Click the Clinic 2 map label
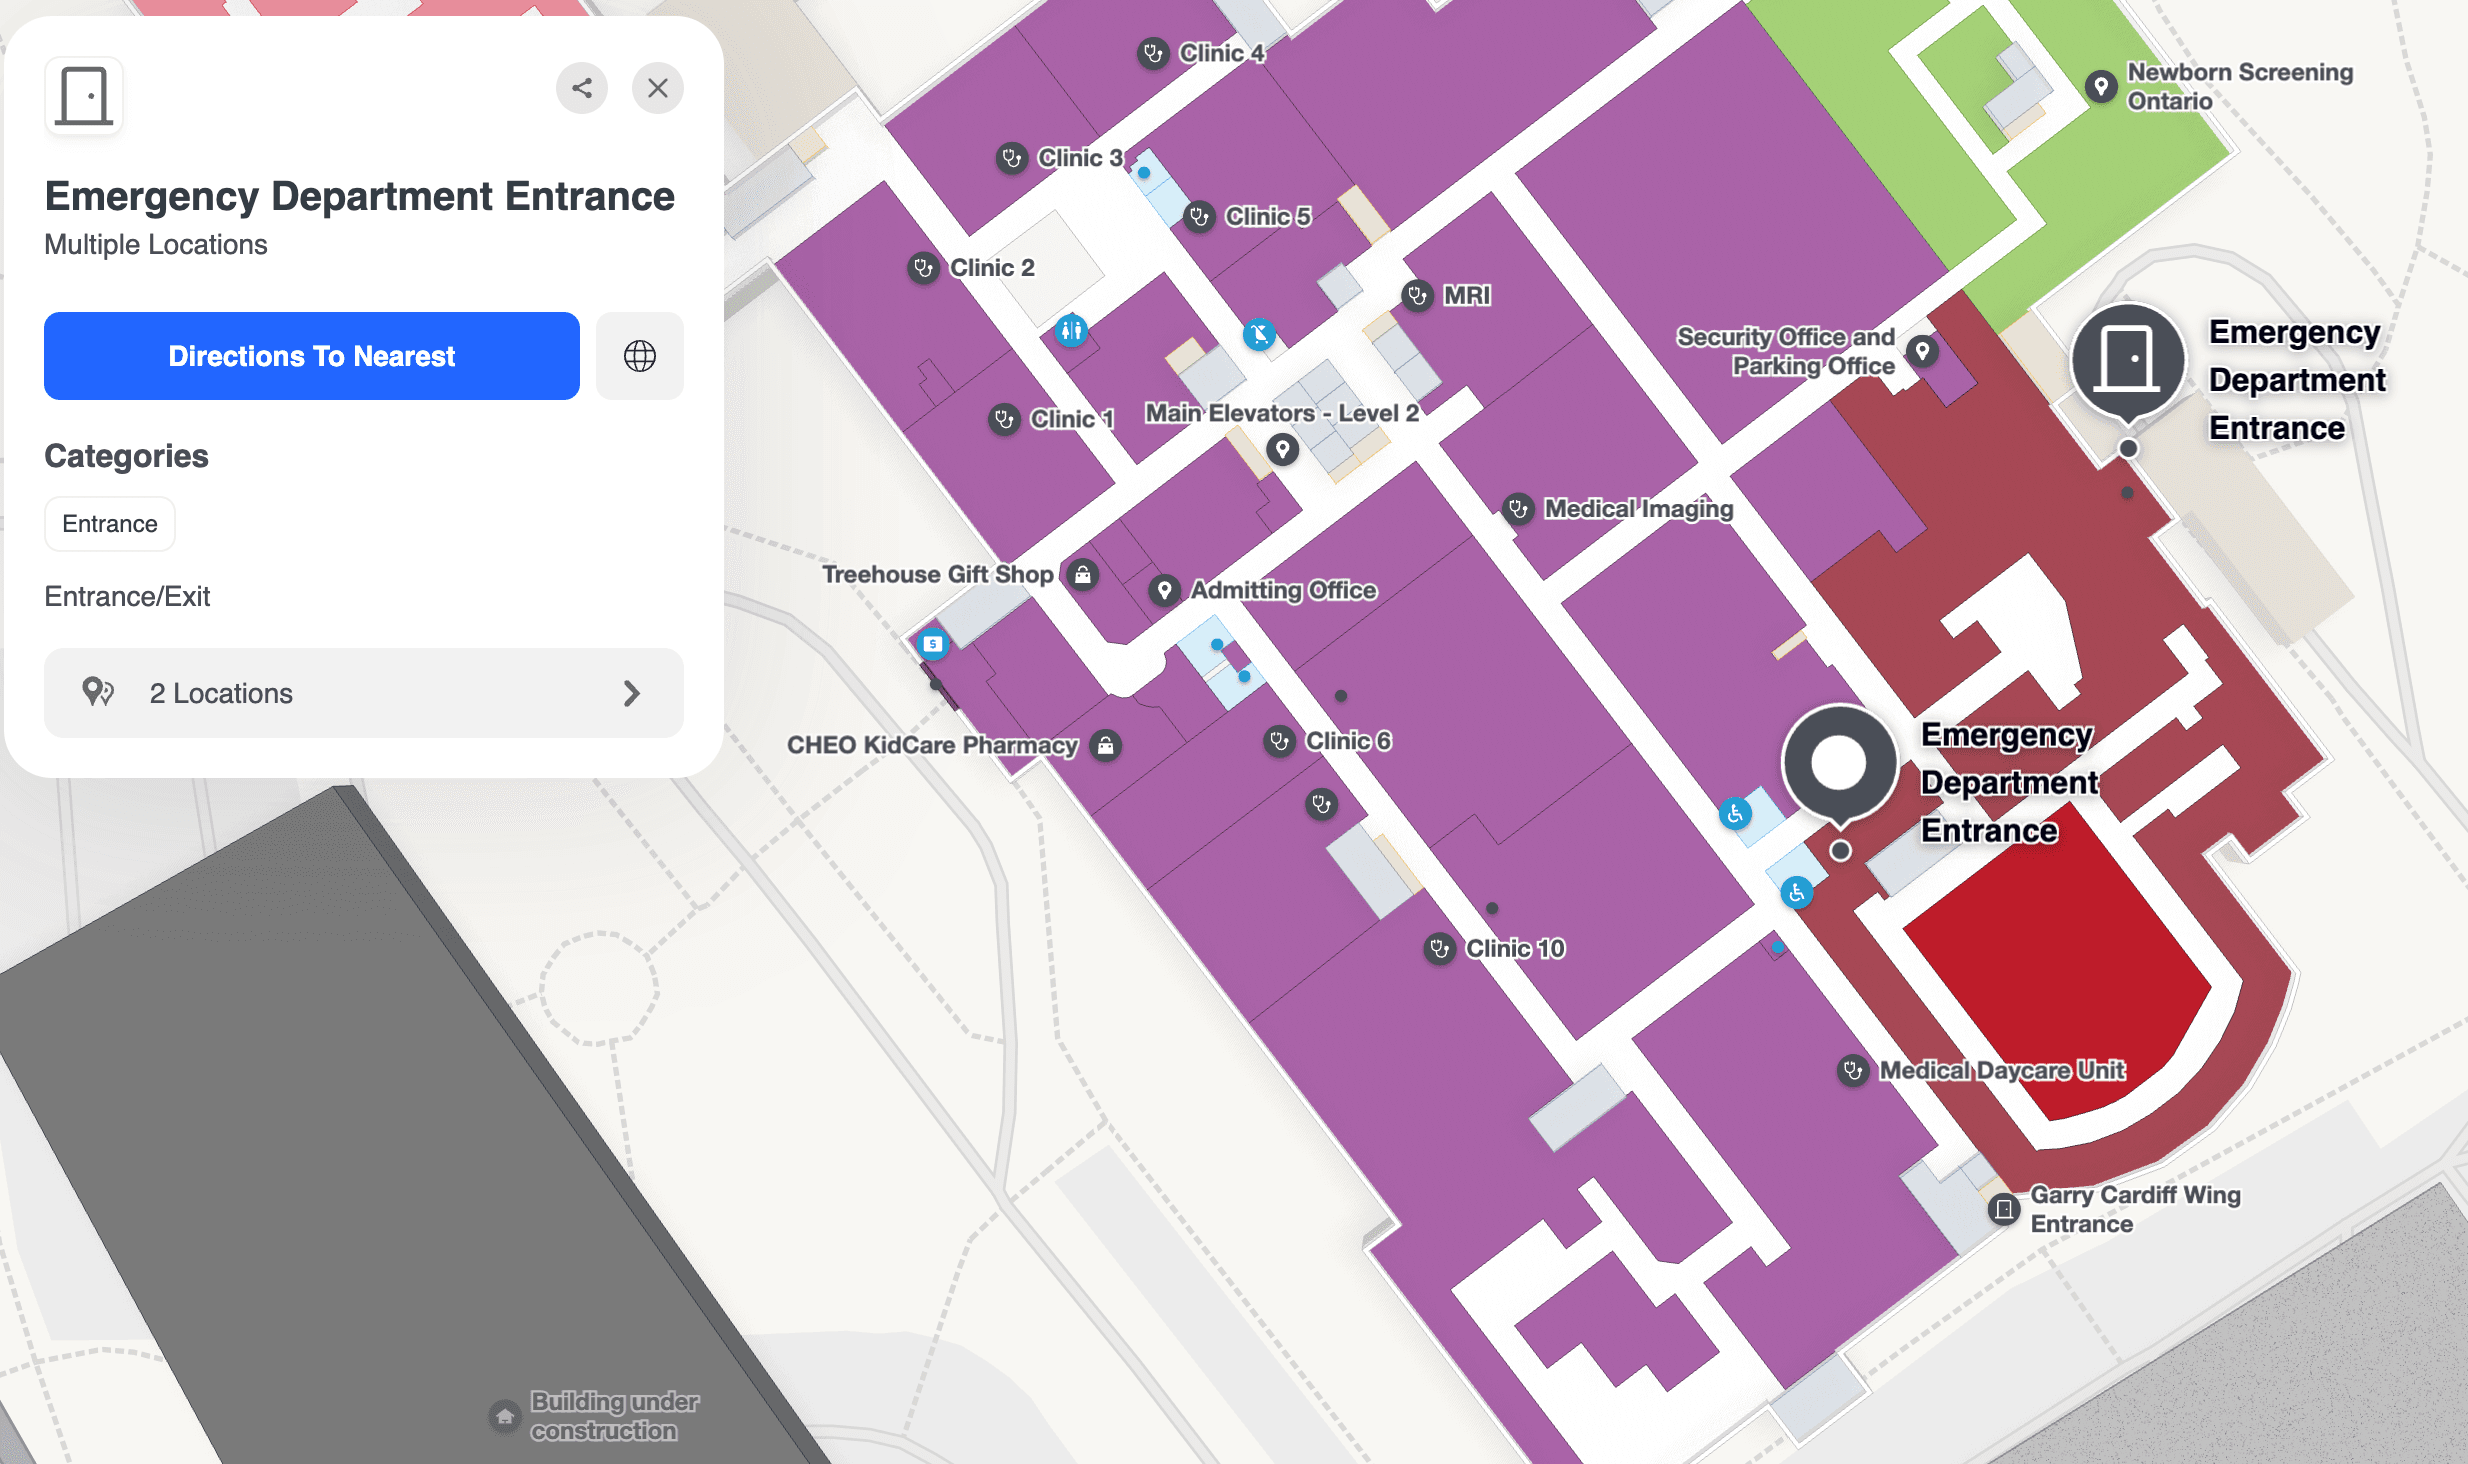 click(x=992, y=268)
